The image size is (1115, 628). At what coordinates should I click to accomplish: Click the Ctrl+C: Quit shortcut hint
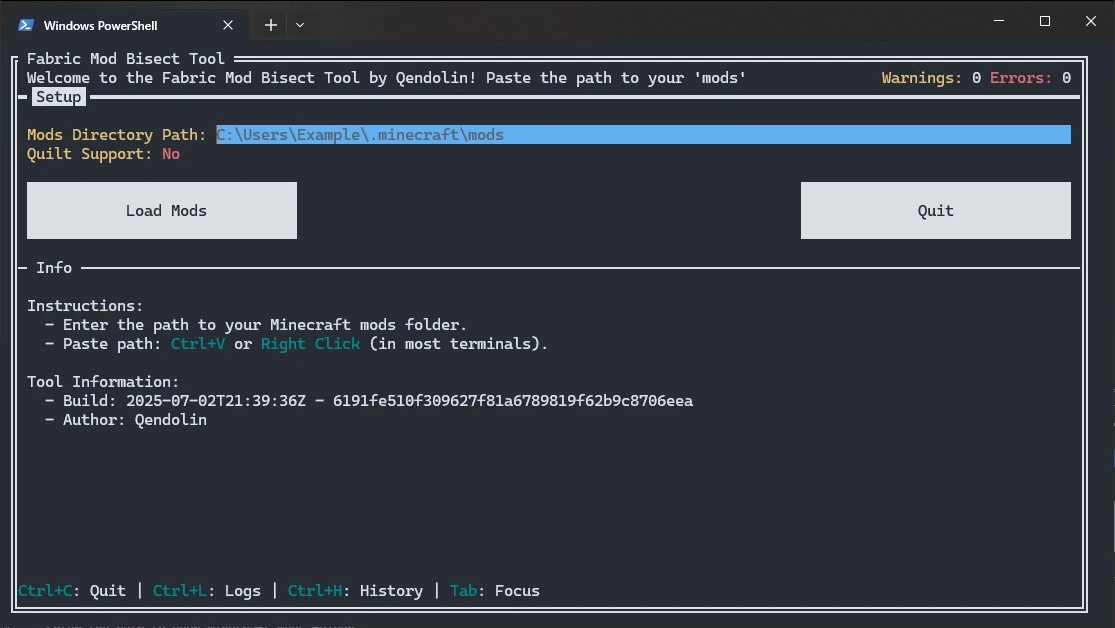(x=72, y=590)
